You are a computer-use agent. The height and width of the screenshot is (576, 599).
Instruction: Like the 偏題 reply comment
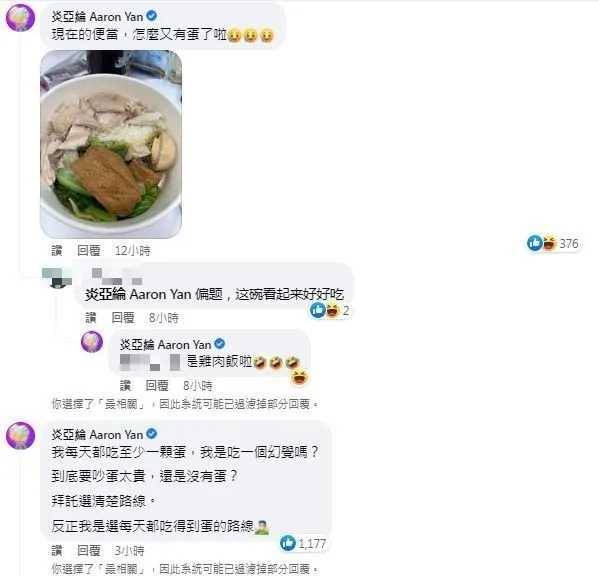click(x=91, y=318)
